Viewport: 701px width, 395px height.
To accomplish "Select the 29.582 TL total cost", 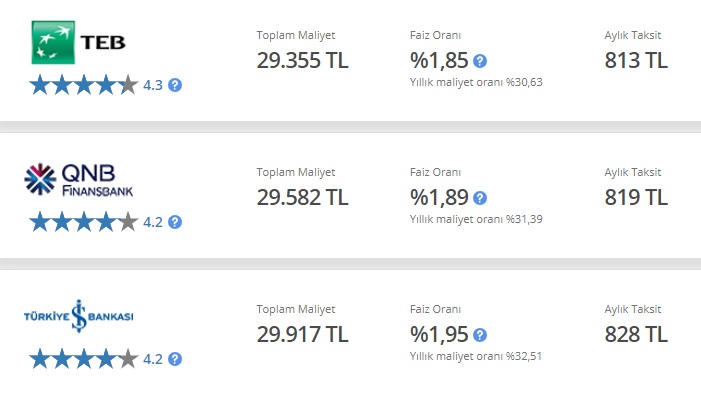I will coord(302,198).
